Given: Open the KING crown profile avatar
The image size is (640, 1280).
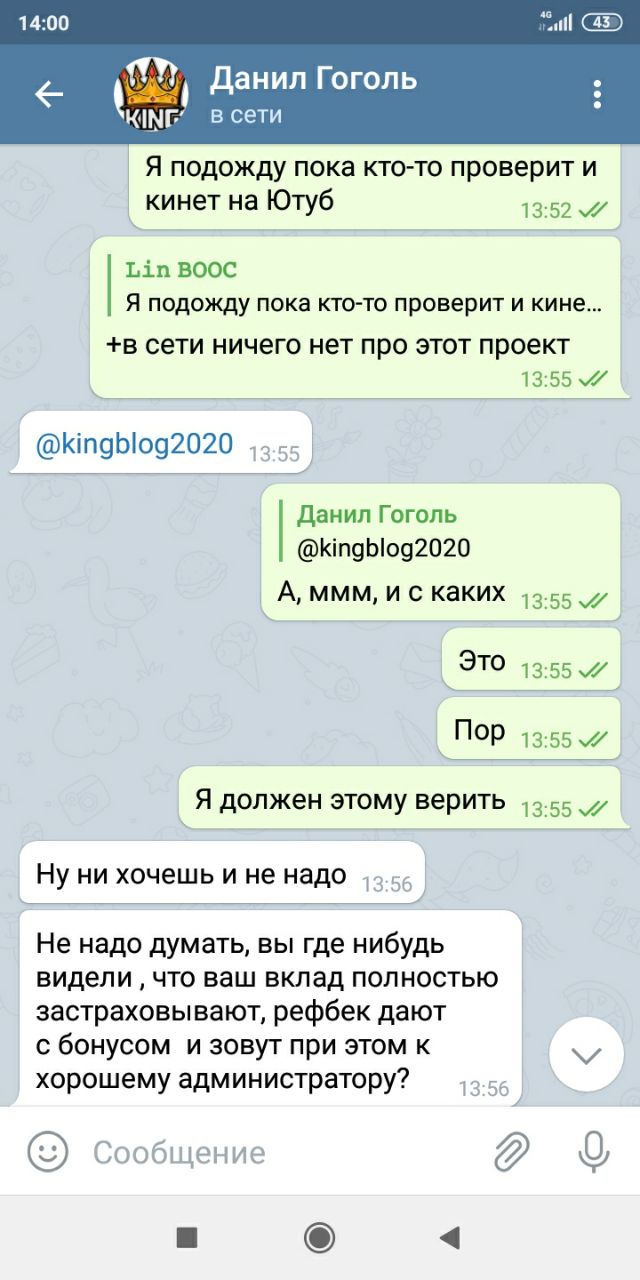Looking at the screenshot, I should click(x=151, y=94).
